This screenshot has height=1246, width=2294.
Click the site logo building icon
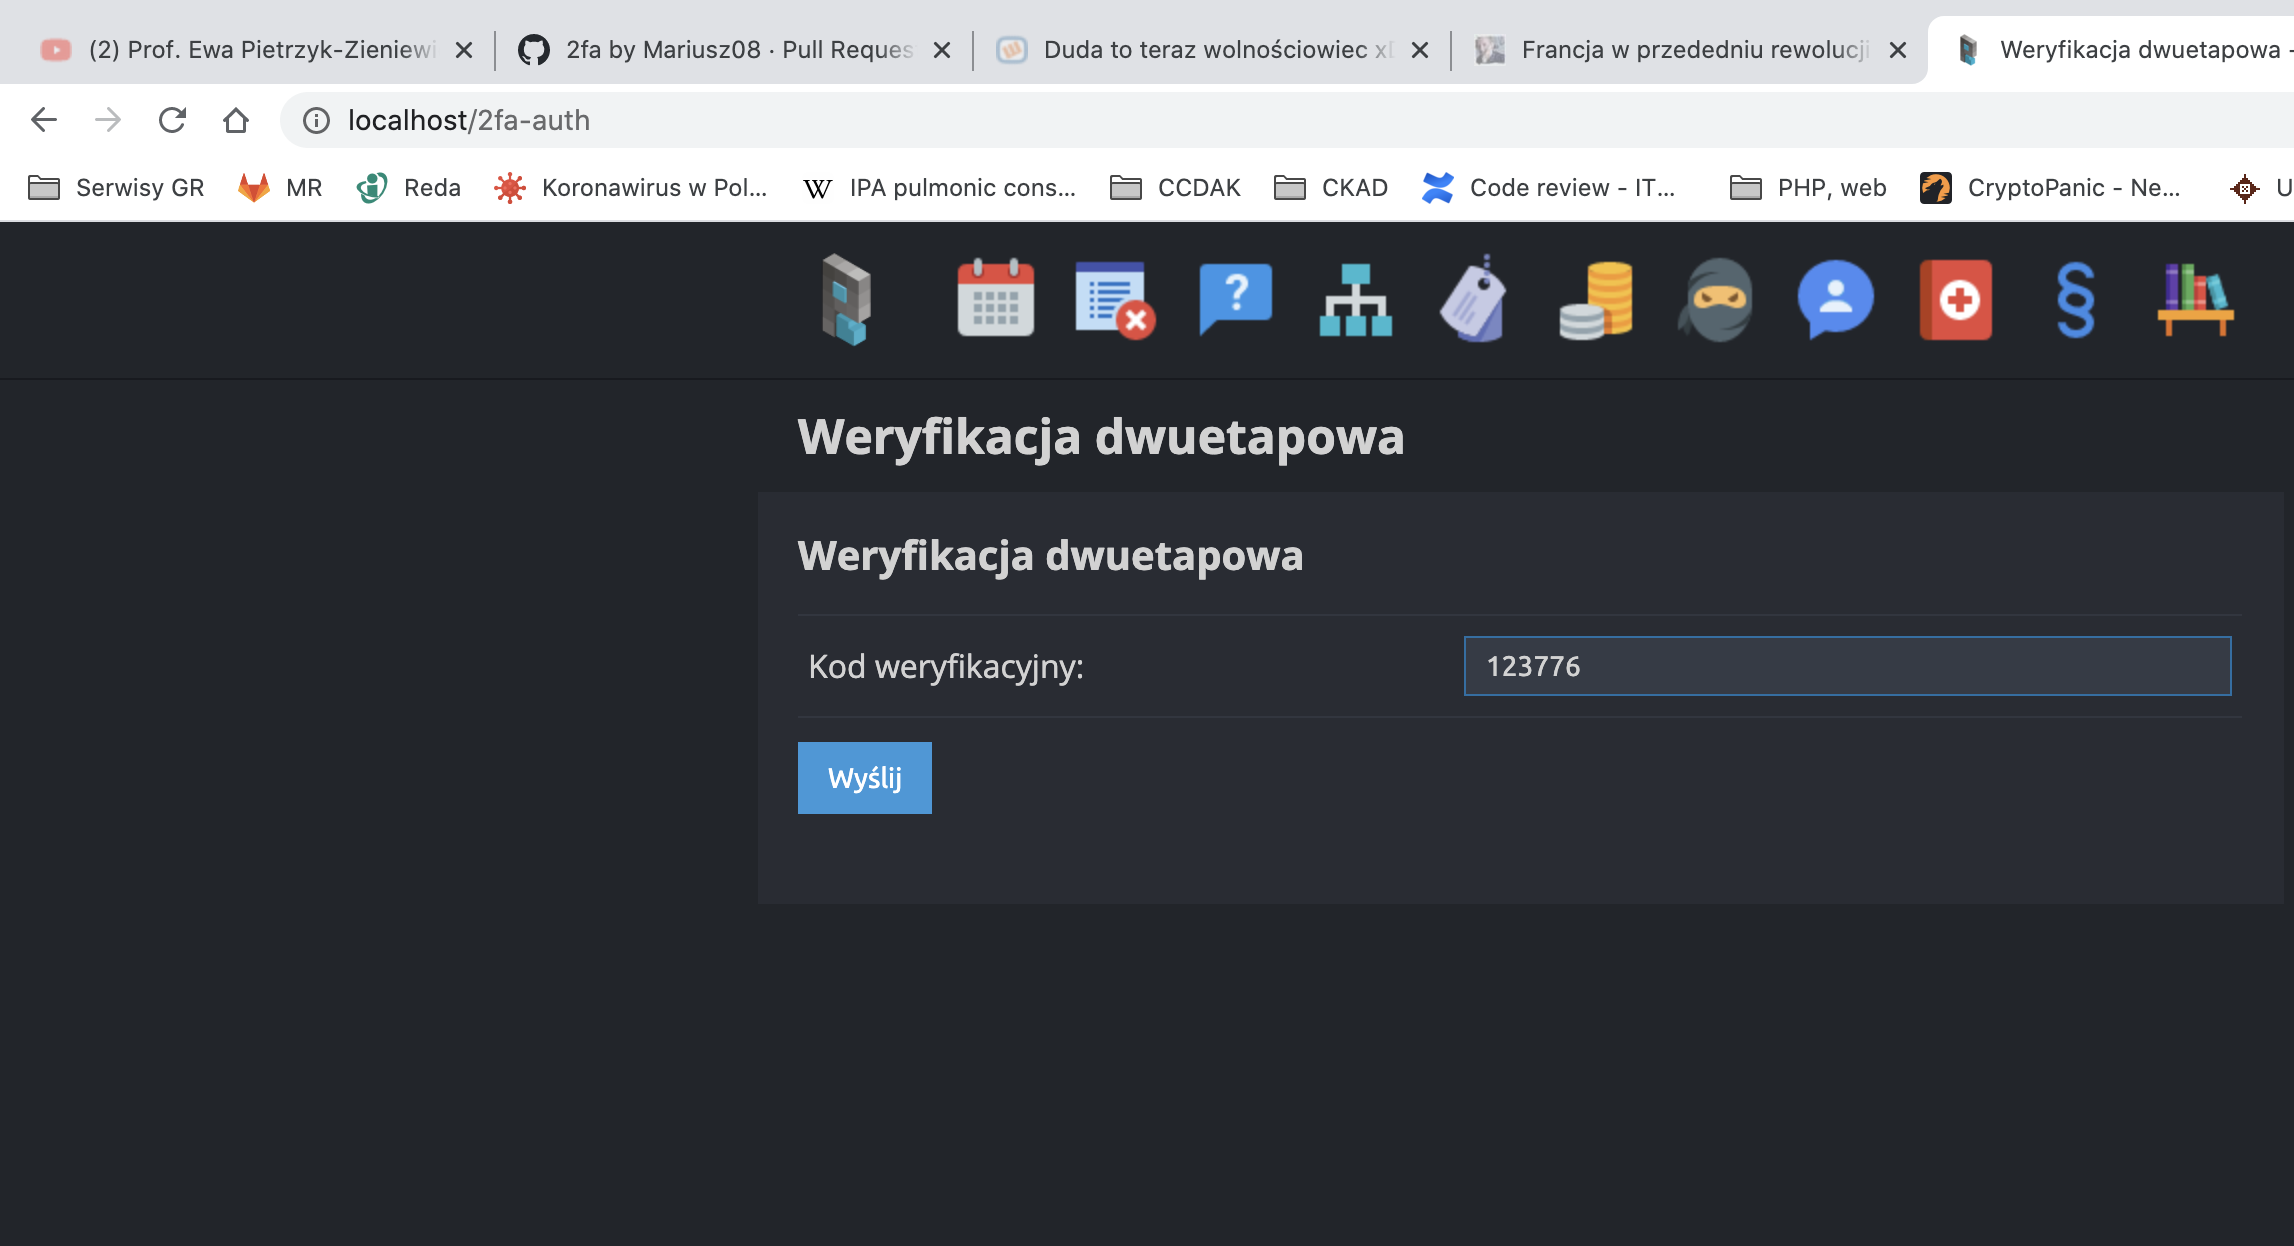click(846, 299)
